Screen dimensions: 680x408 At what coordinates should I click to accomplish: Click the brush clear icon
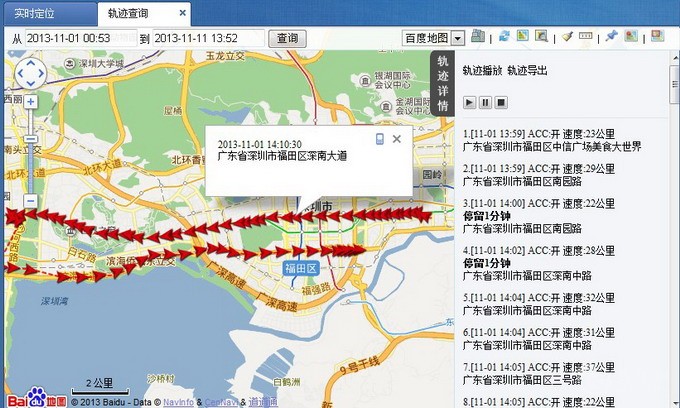tap(567, 37)
